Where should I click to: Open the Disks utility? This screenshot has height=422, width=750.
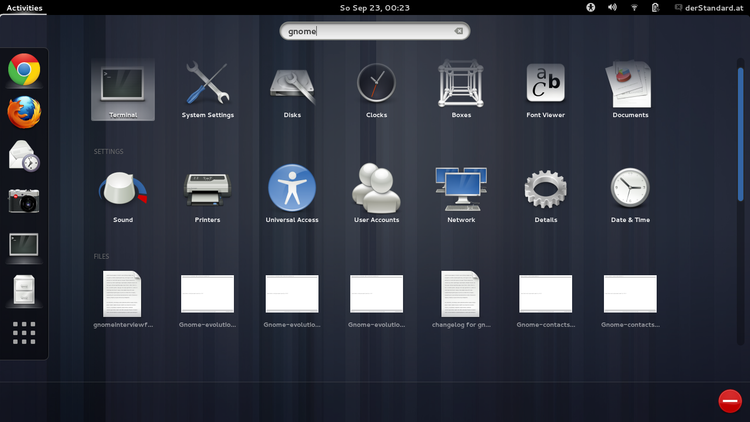coord(292,89)
